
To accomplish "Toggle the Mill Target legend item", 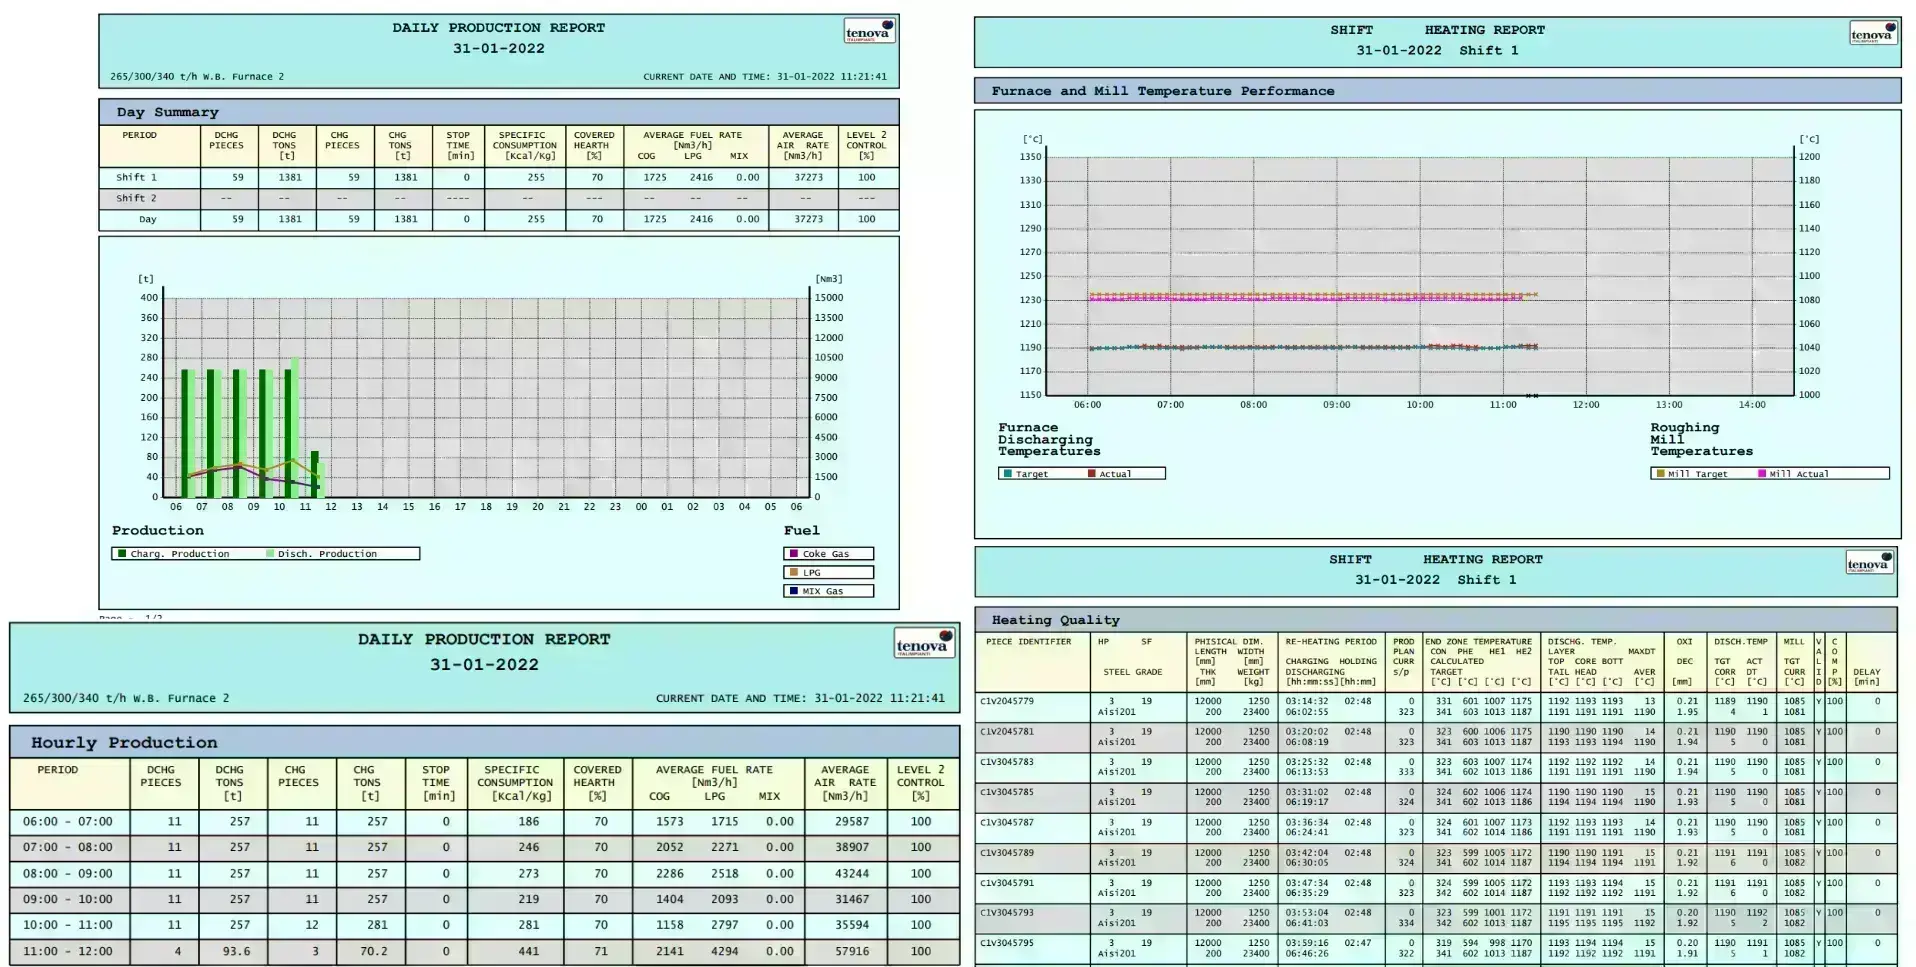I will pos(1691,474).
